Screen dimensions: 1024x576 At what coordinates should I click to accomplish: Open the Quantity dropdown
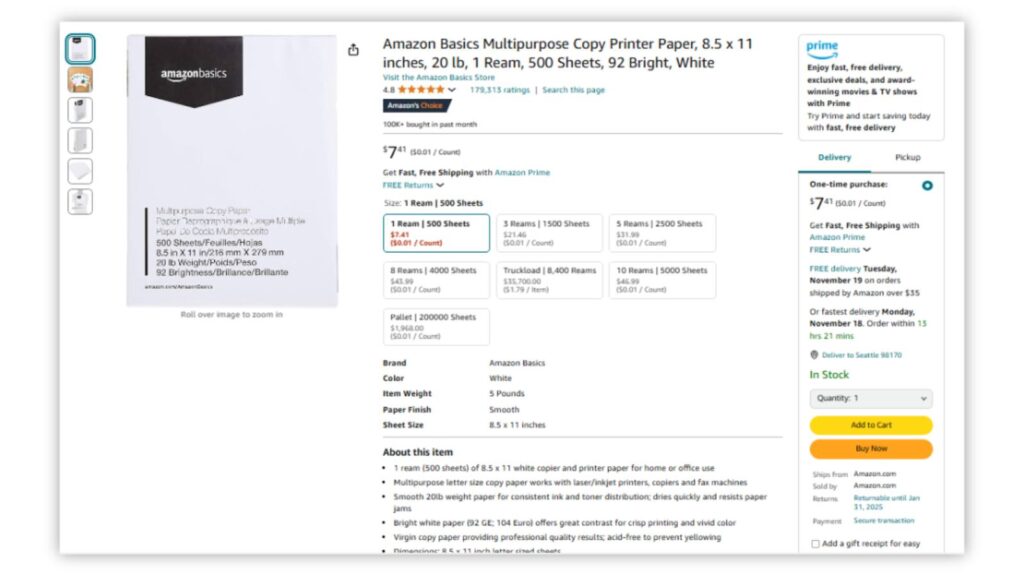(870, 398)
